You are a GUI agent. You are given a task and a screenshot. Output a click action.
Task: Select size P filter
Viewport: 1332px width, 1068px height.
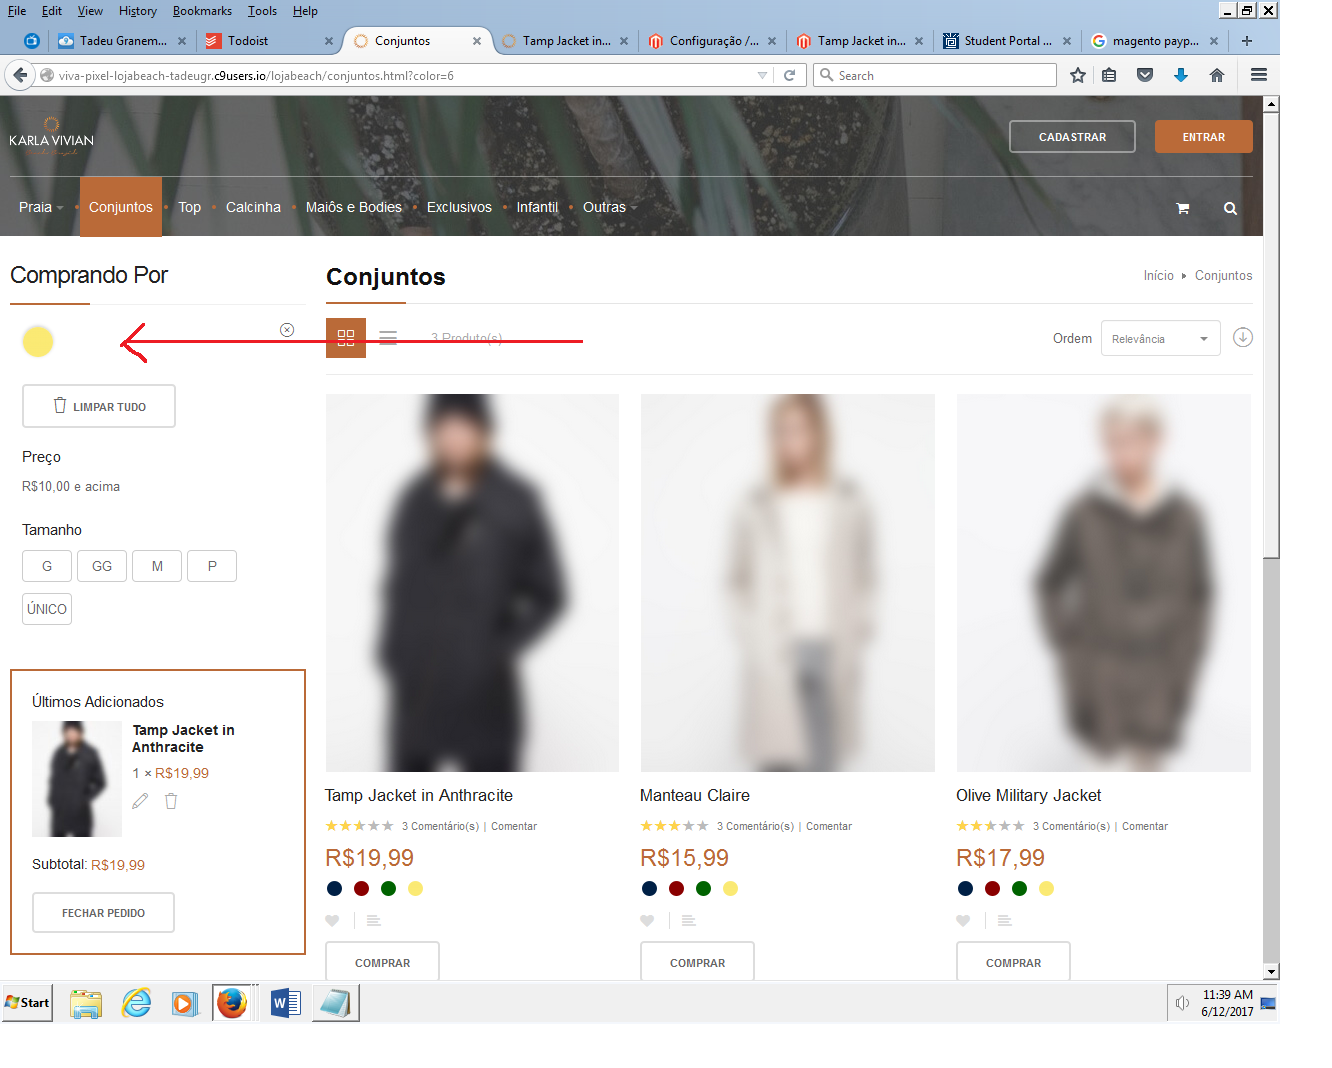pyautogui.click(x=212, y=566)
